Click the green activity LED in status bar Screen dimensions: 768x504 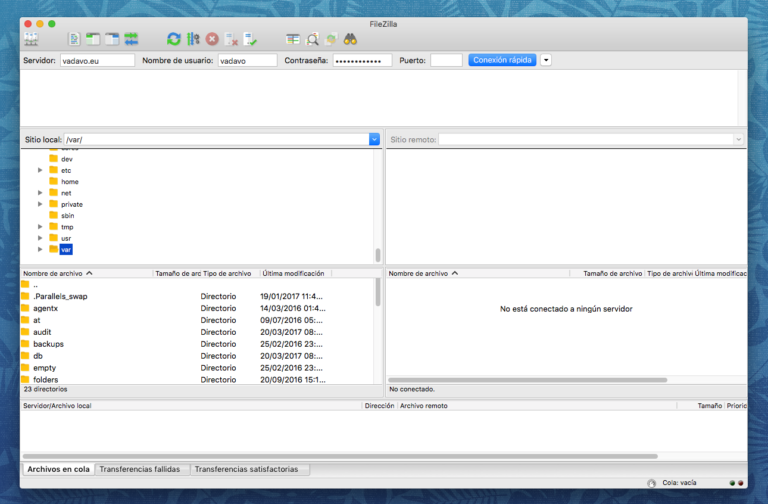coord(732,483)
